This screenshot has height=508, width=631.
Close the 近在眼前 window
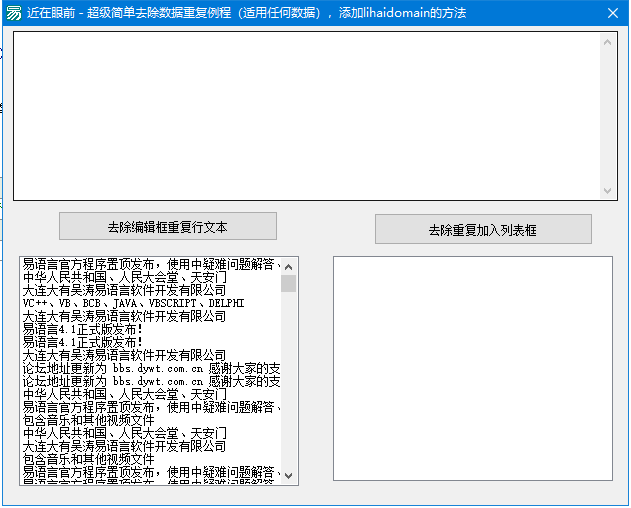(x=612, y=13)
